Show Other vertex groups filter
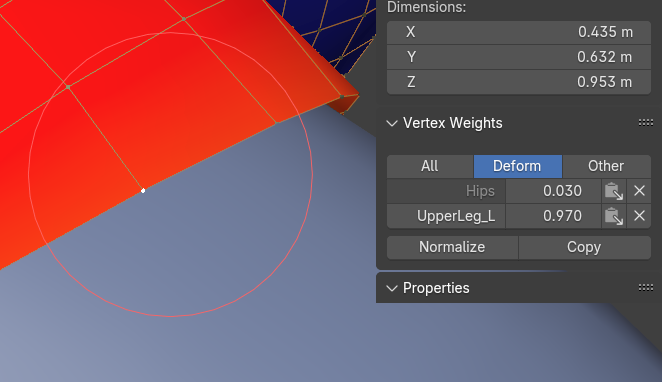This screenshot has width=662, height=382. pyautogui.click(x=606, y=166)
